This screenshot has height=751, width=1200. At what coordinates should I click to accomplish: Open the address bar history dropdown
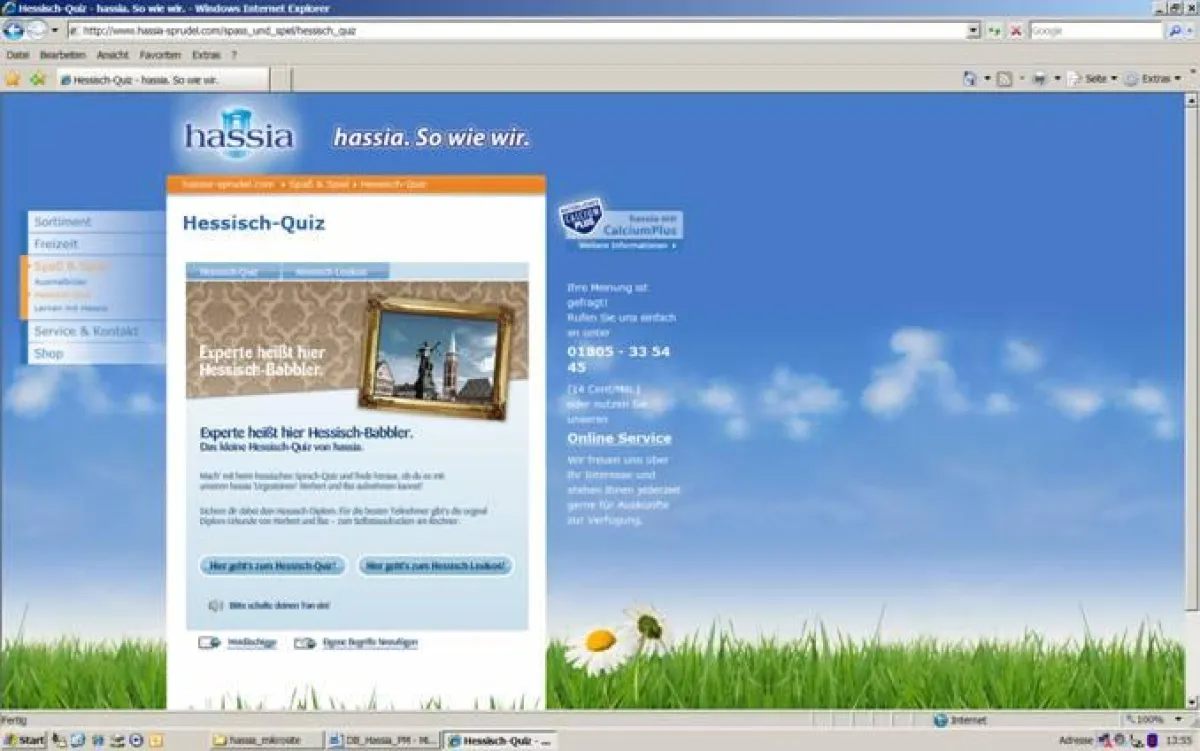(971, 30)
